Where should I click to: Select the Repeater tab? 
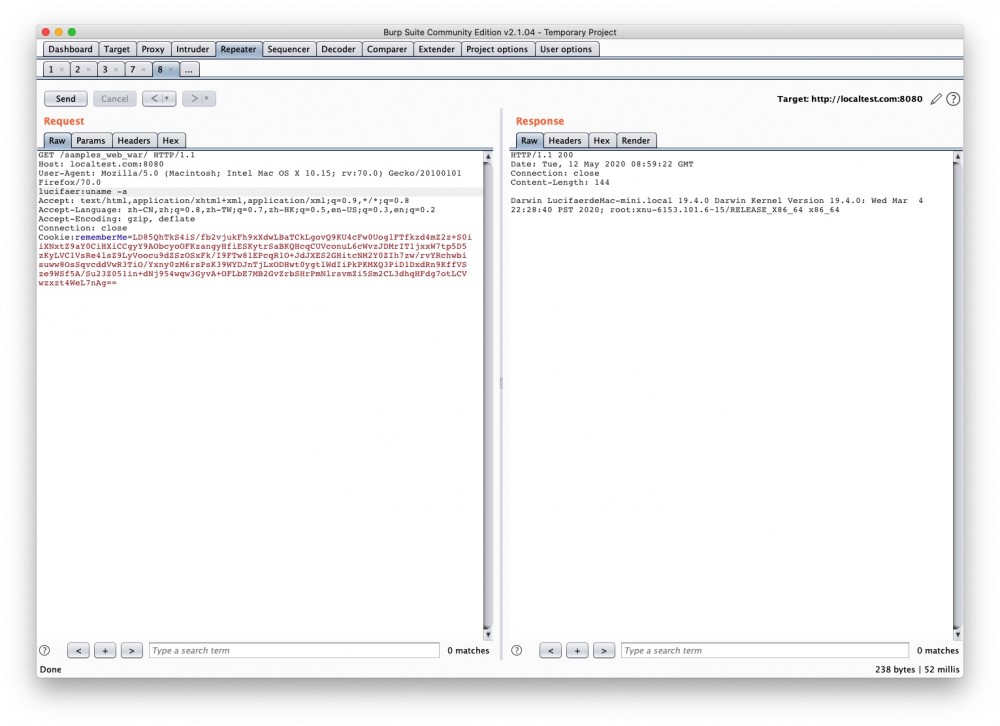click(239, 49)
